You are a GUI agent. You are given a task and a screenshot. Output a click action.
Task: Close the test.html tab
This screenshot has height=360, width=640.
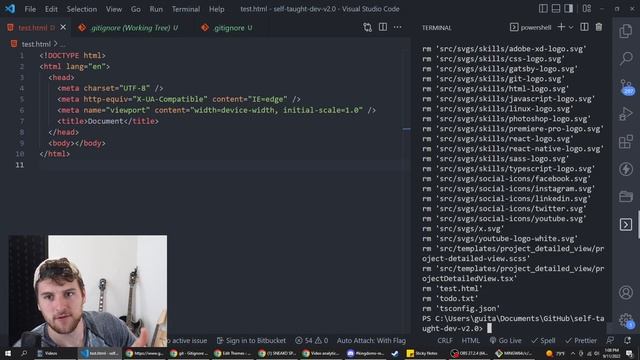[63, 27]
